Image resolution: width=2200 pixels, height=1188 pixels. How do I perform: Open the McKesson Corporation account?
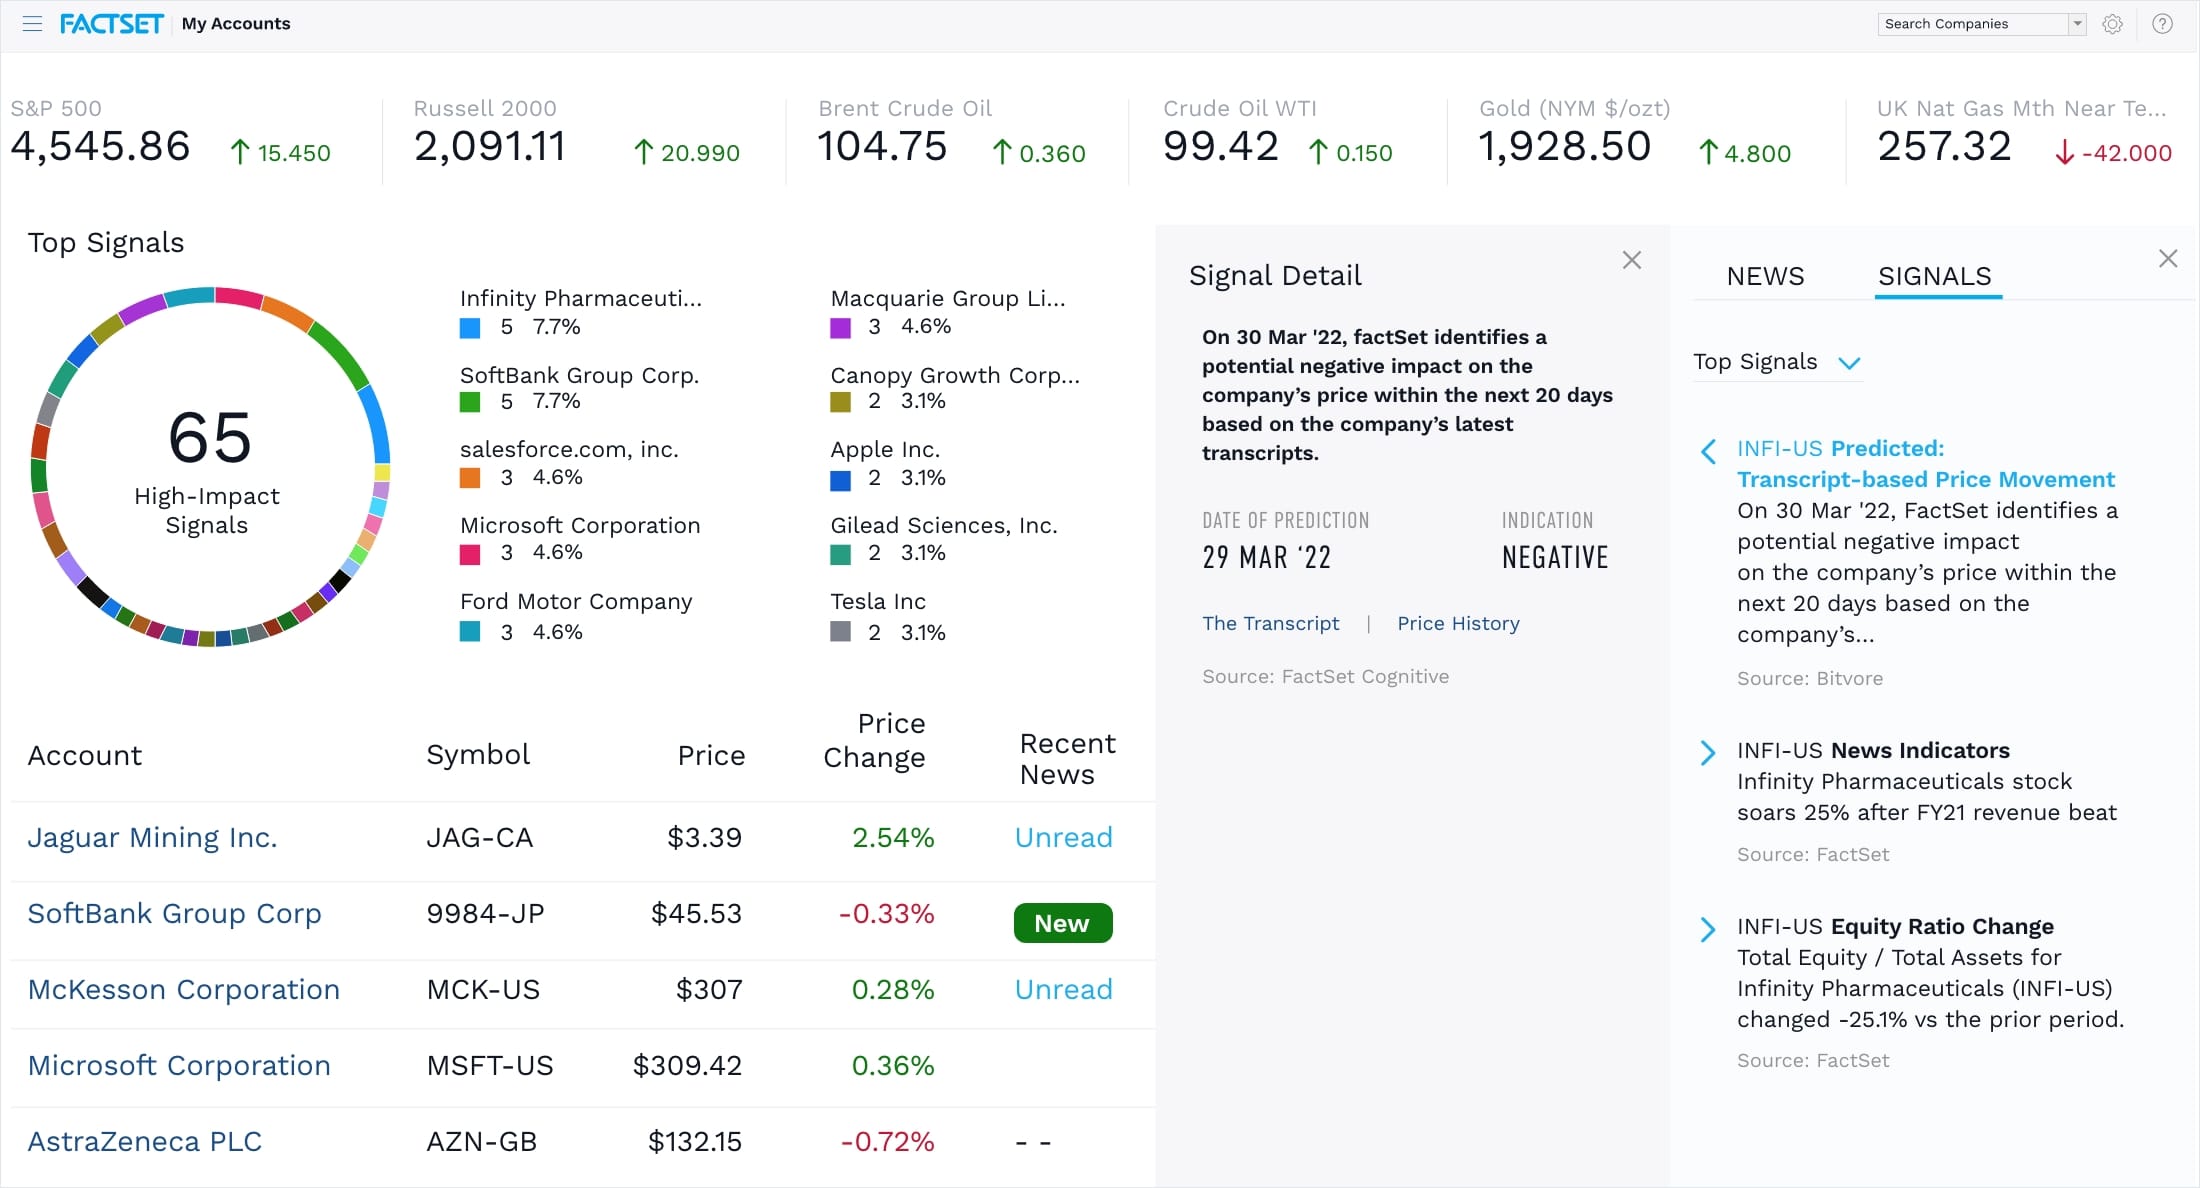tap(183, 989)
